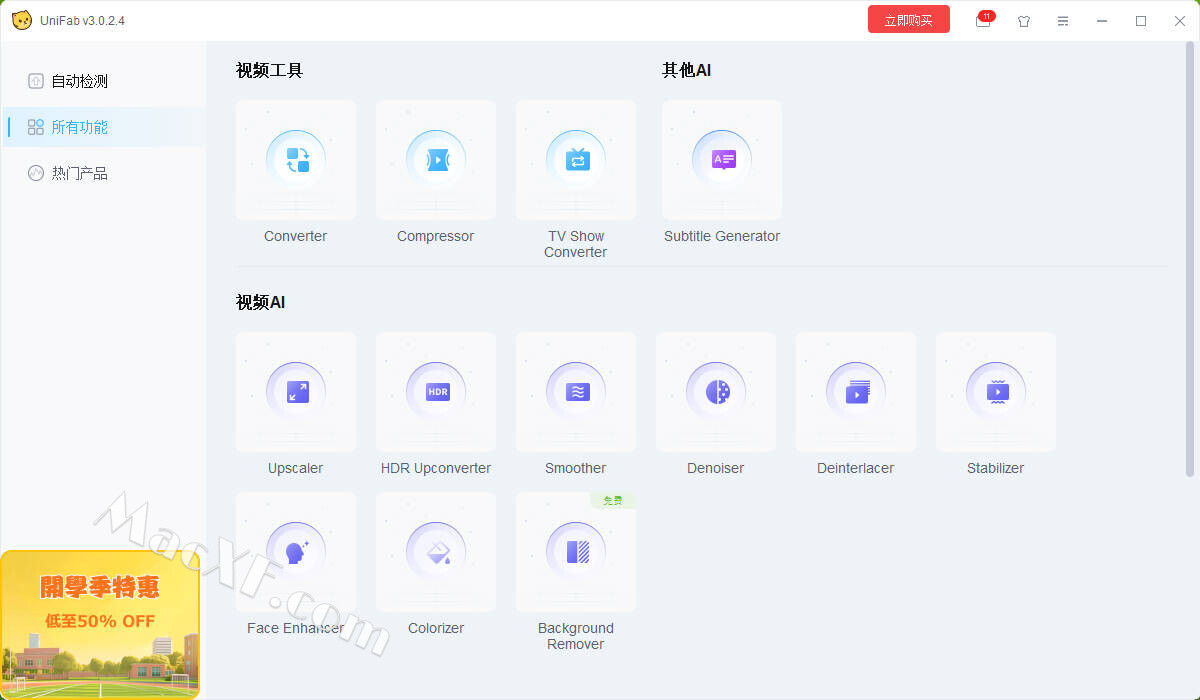Click the 其他AI section heading

pyautogui.click(x=687, y=70)
